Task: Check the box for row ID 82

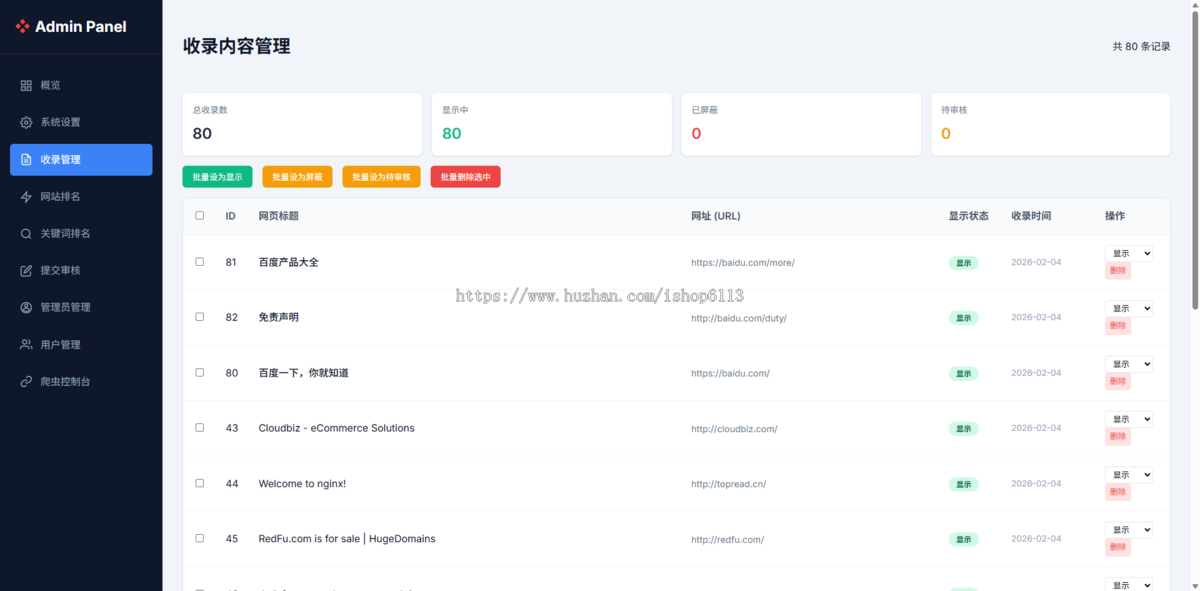Action: click(200, 317)
